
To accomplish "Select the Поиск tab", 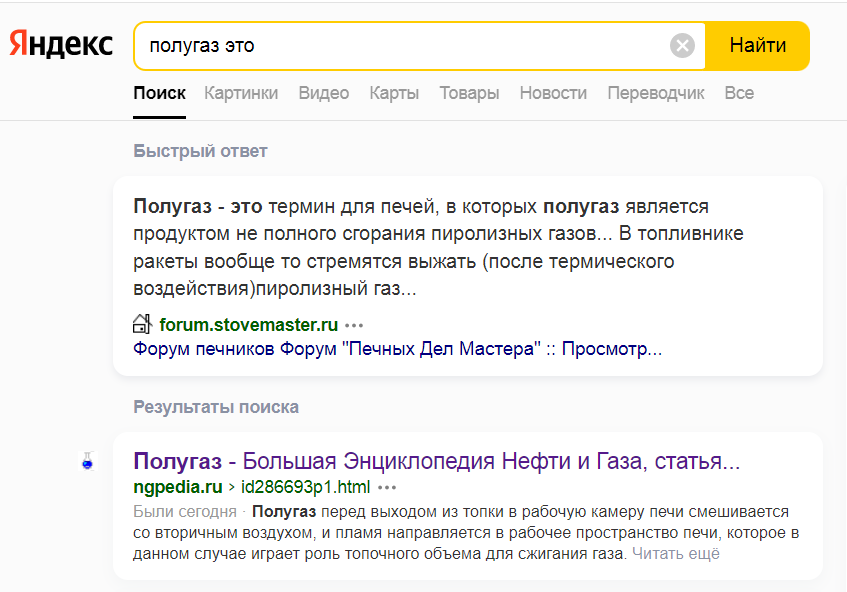I will point(159,93).
